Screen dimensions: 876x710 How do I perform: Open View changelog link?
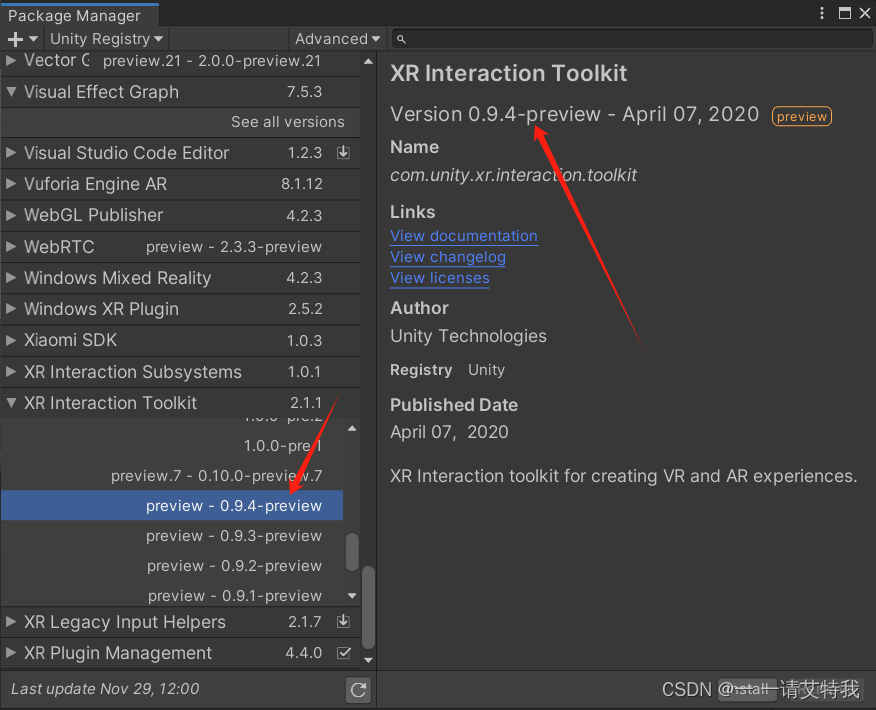[448, 257]
